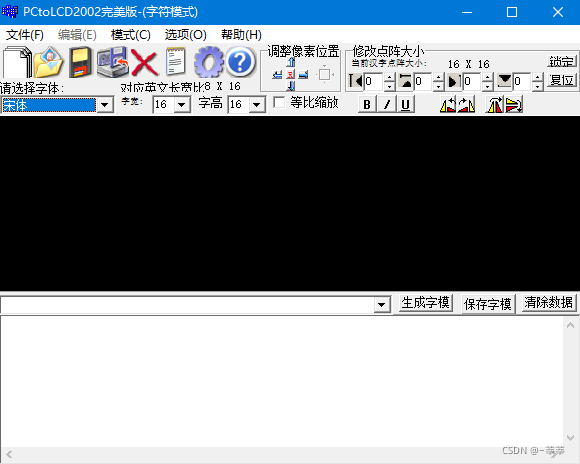Screen dimensions: 580x464
Task: Click the bottom-edge margin arrow icon
Action: coord(504,81)
